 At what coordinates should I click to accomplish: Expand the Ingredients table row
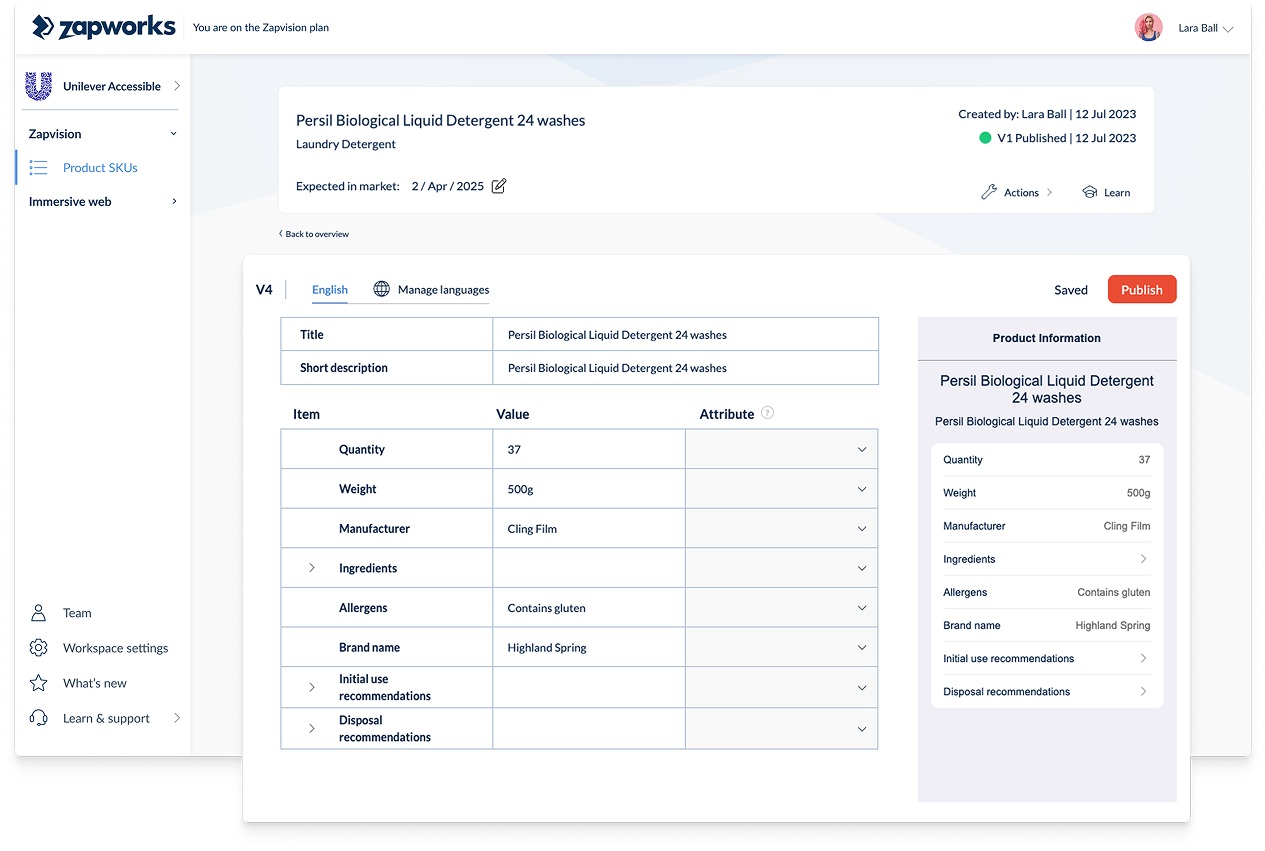pos(312,568)
